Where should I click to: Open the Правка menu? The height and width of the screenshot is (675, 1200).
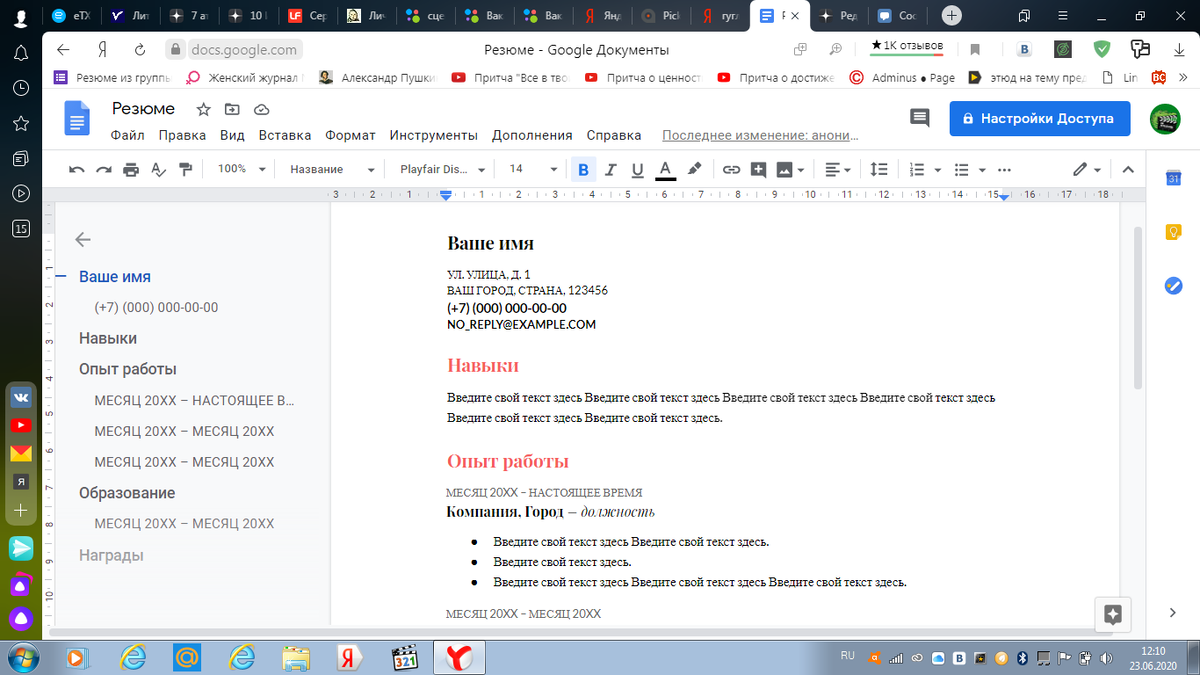tap(182, 135)
